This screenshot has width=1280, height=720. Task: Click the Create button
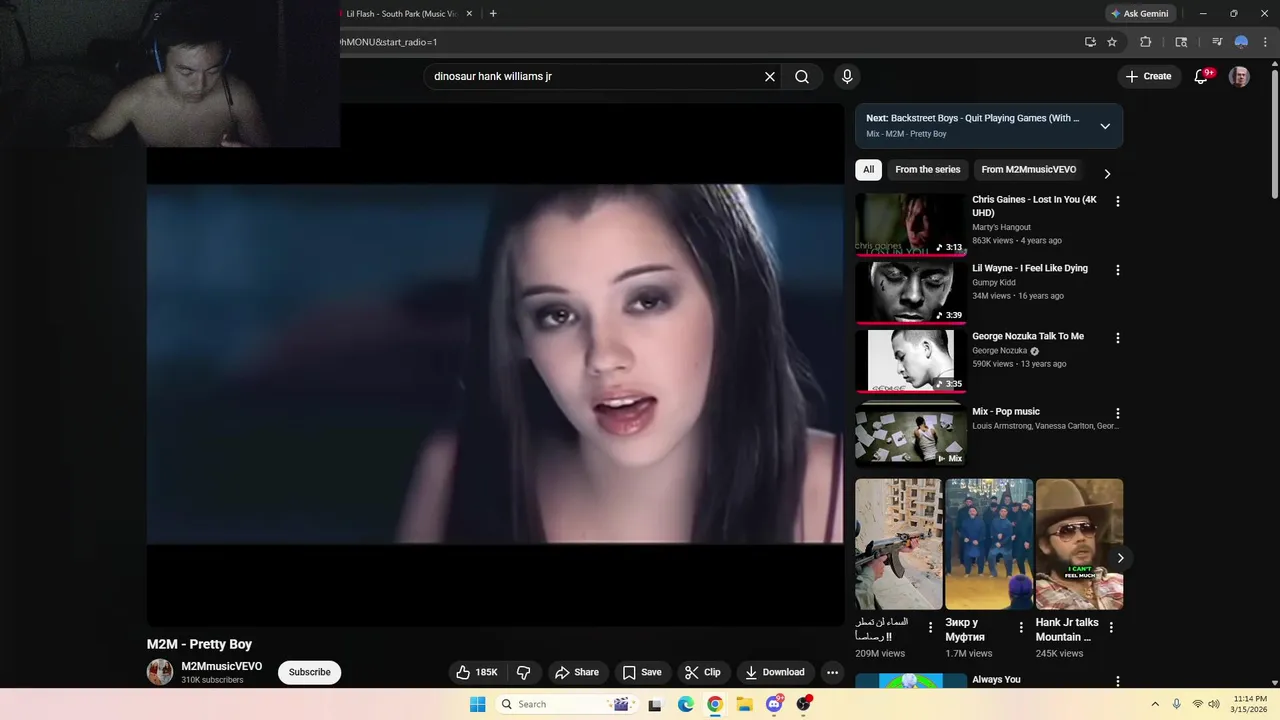point(1148,77)
